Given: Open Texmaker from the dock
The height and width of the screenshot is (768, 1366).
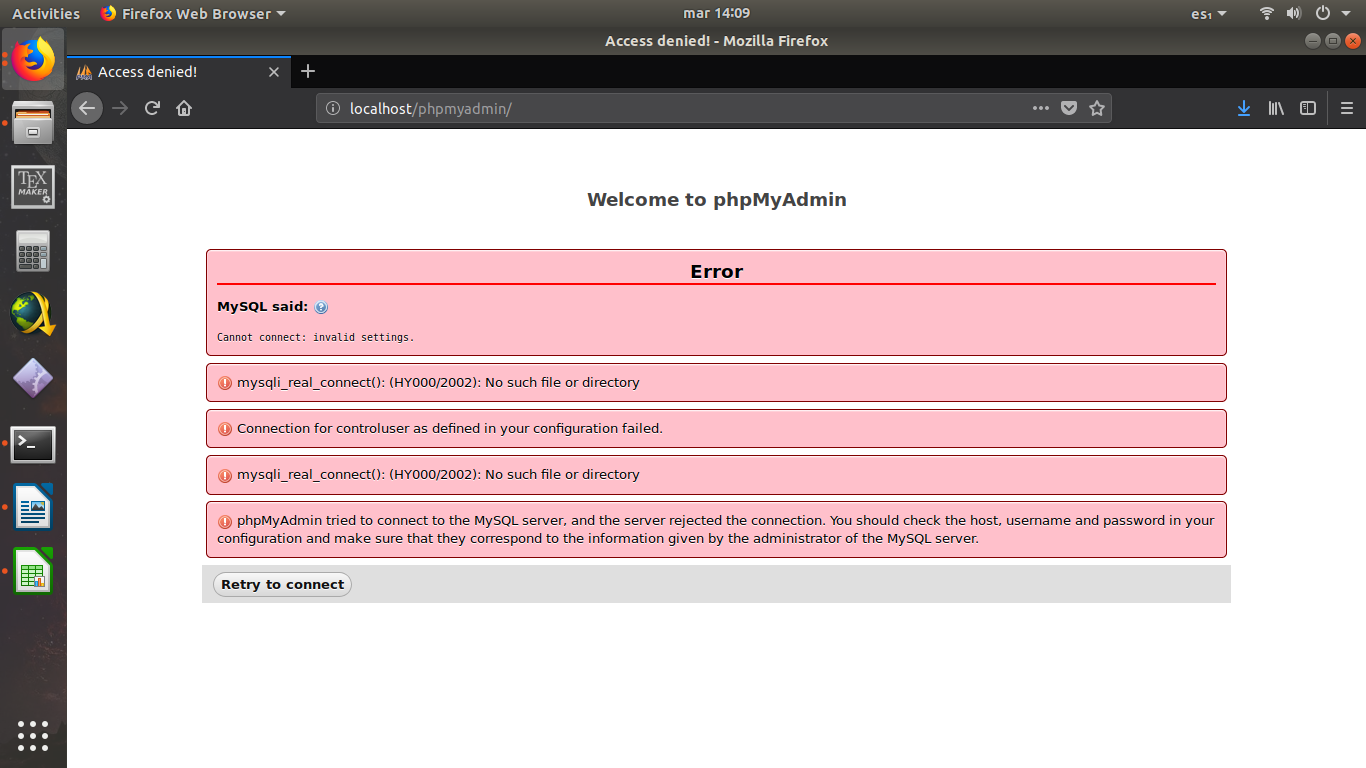Looking at the screenshot, I should [33, 187].
